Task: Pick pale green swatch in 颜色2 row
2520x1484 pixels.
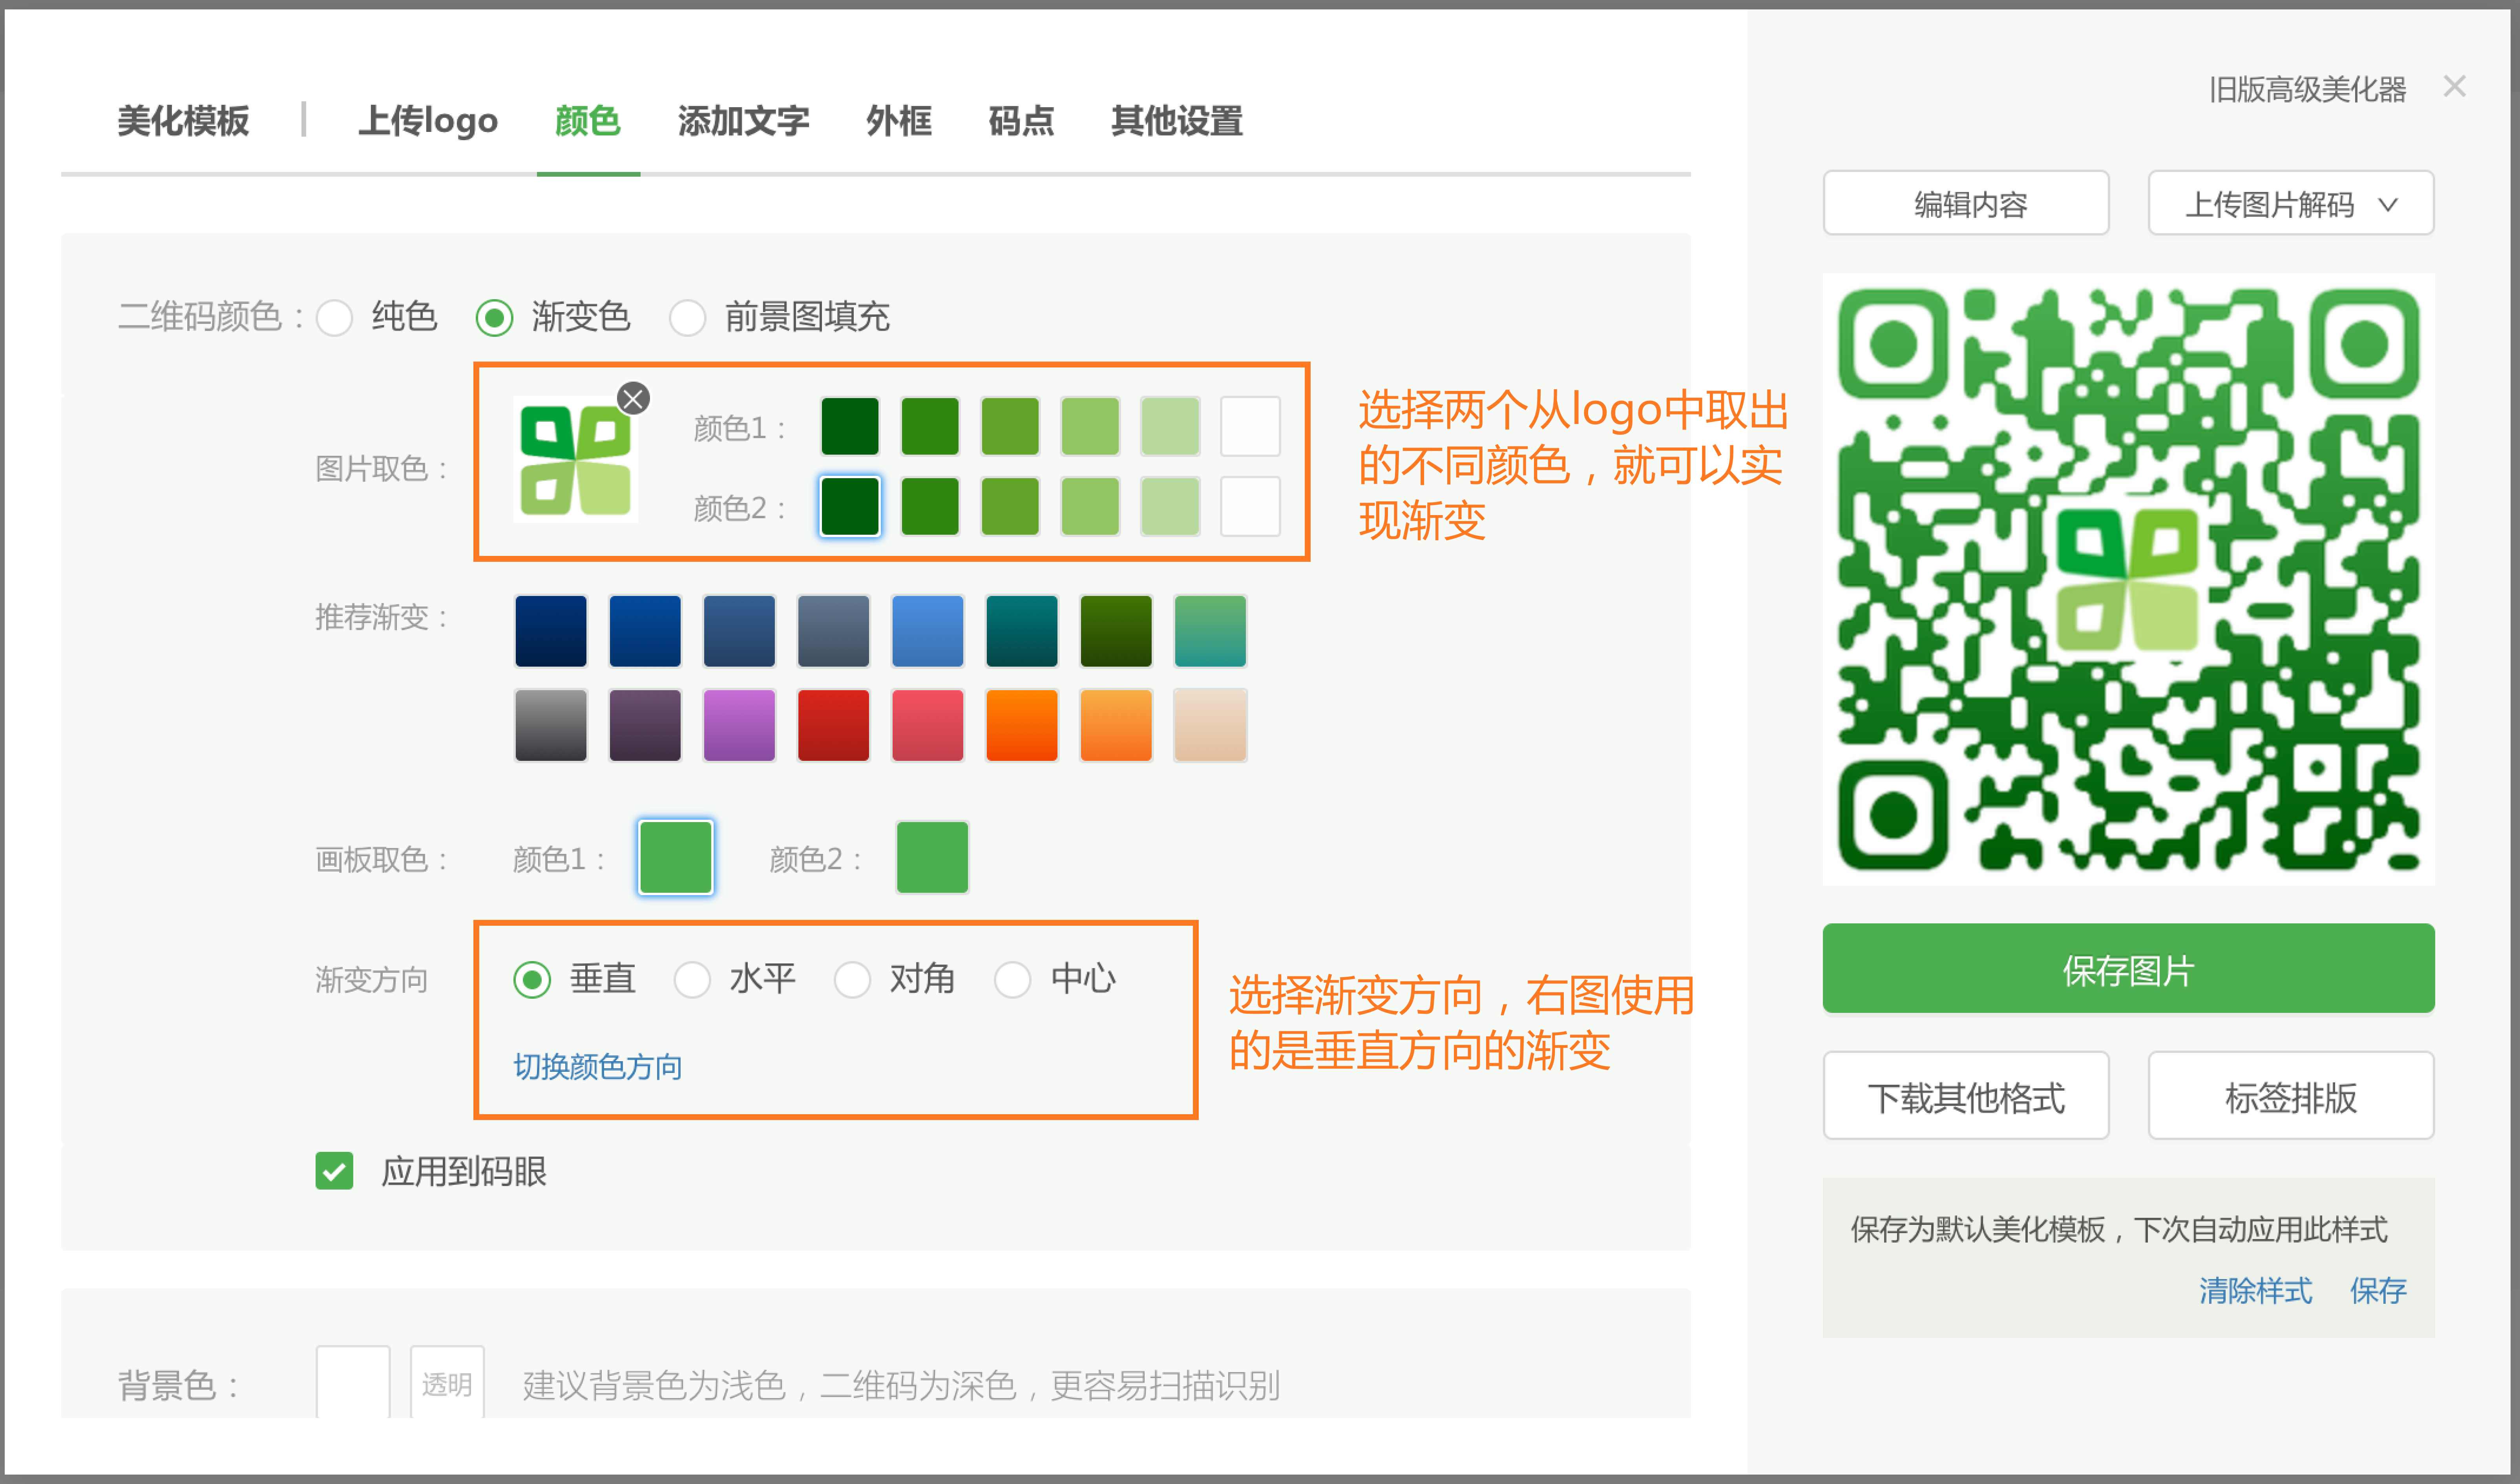Action: (x=1170, y=506)
